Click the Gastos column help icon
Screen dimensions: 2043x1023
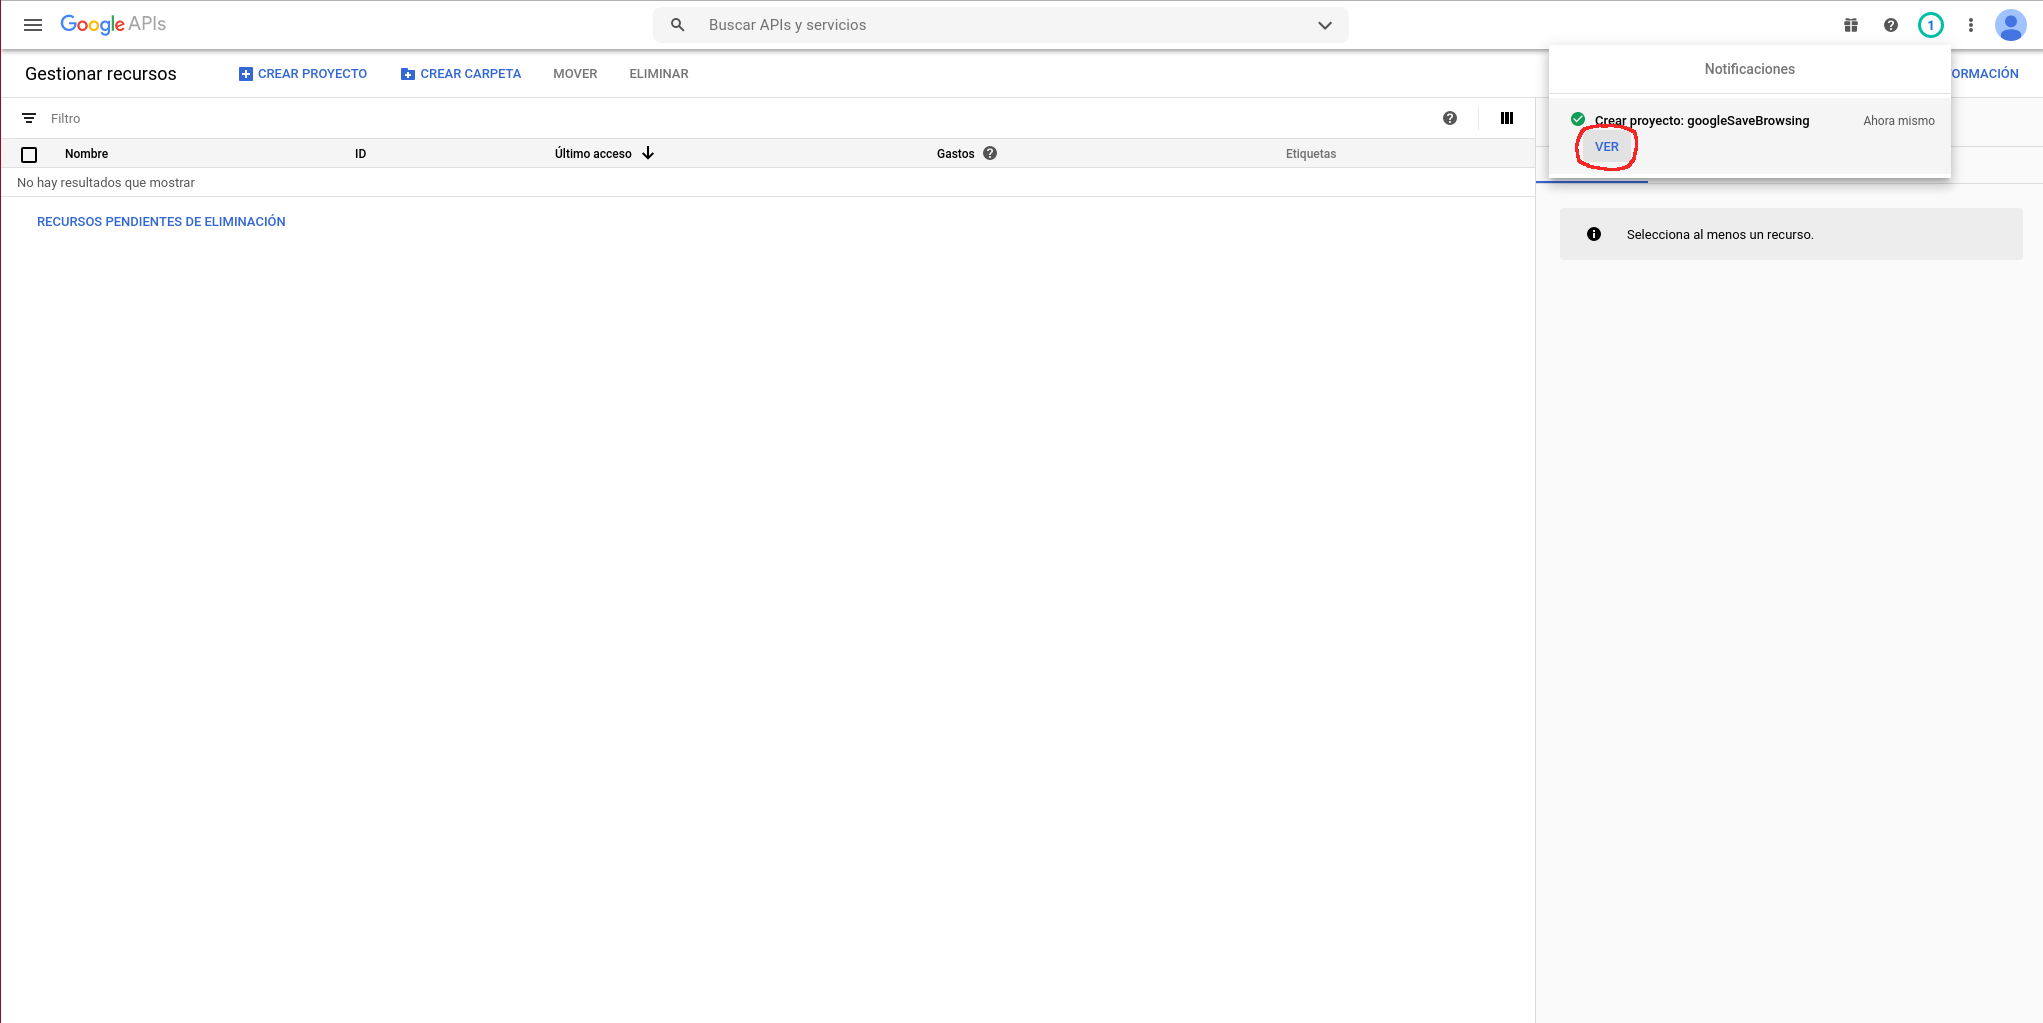coord(990,153)
